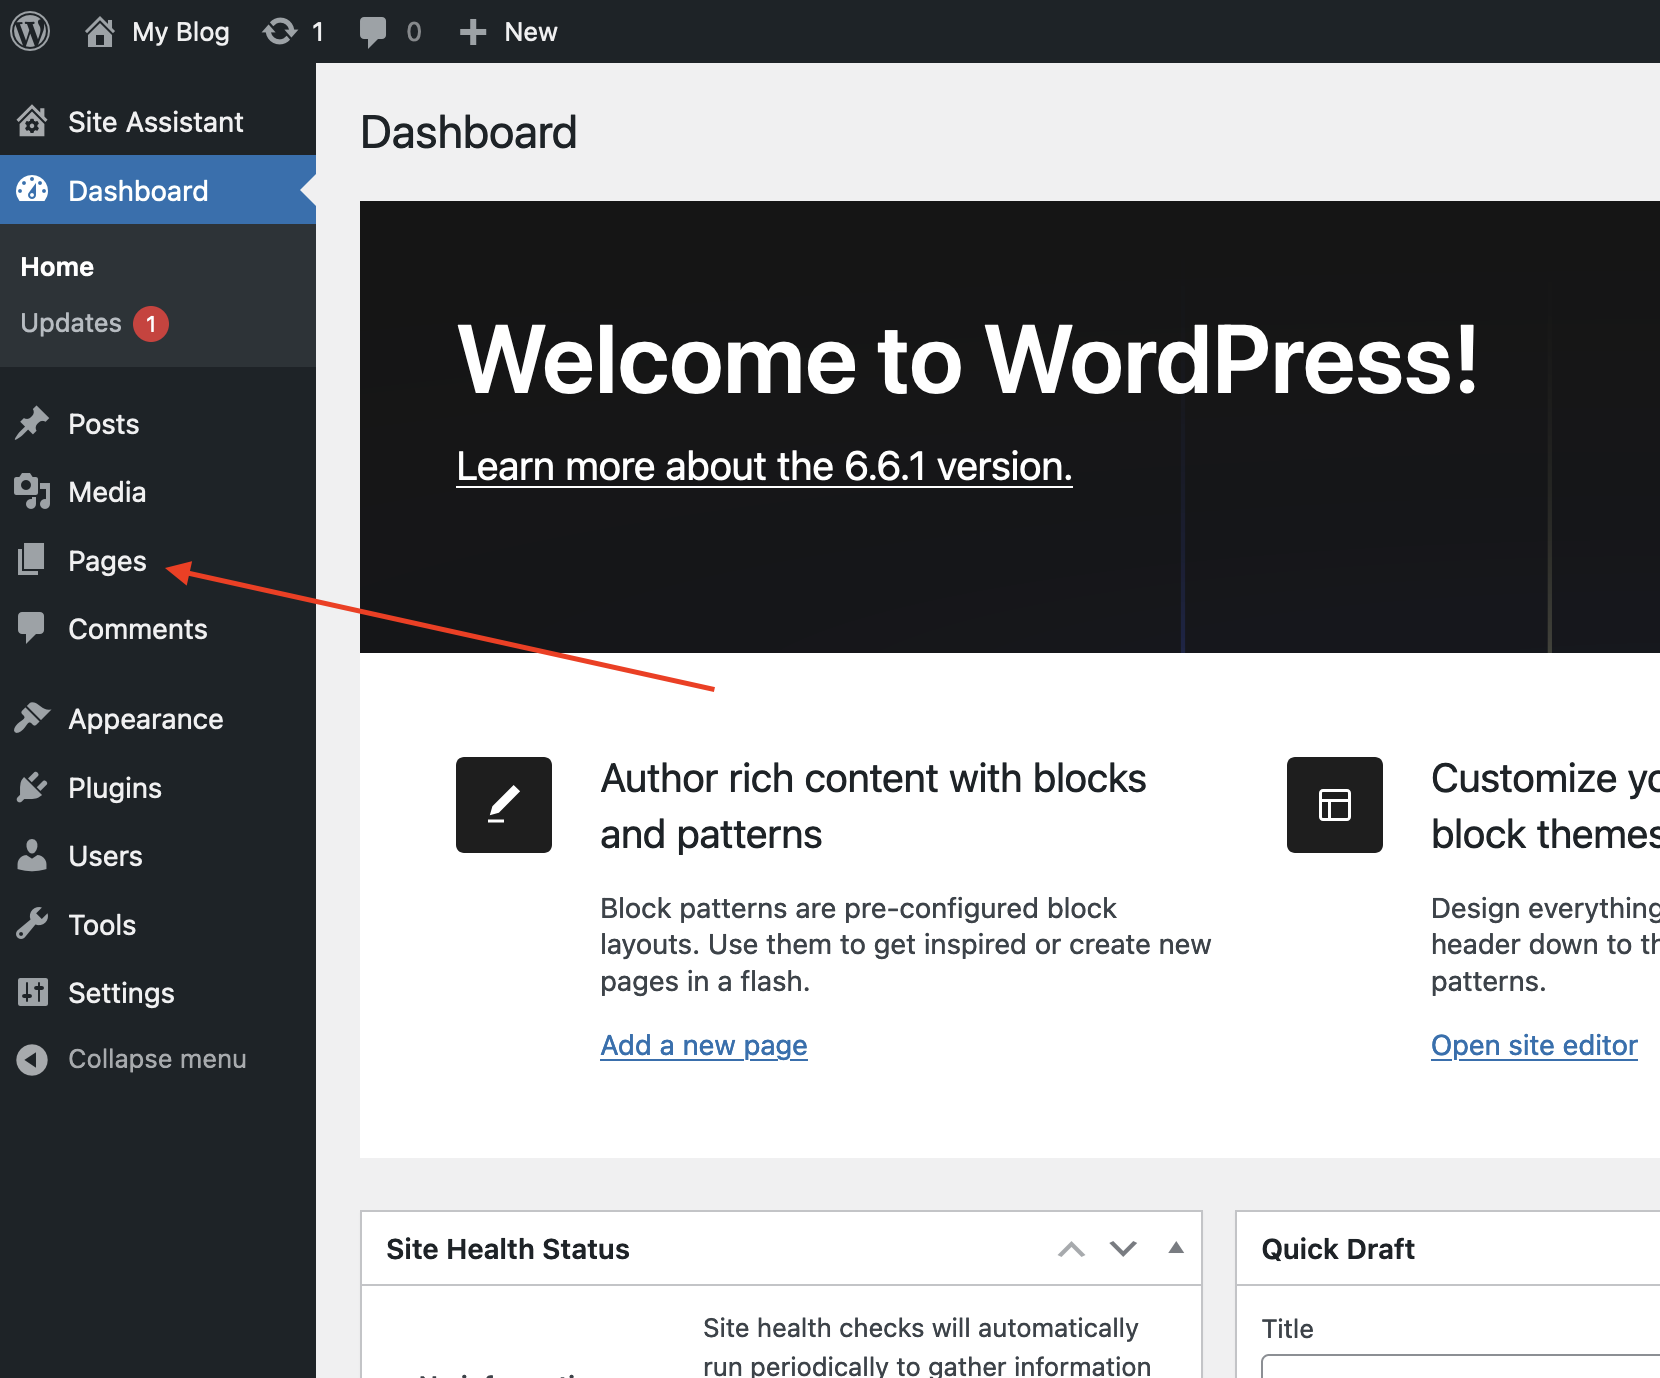Move Site Health Status panel down
The width and height of the screenshot is (1660, 1378).
click(1123, 1249)
